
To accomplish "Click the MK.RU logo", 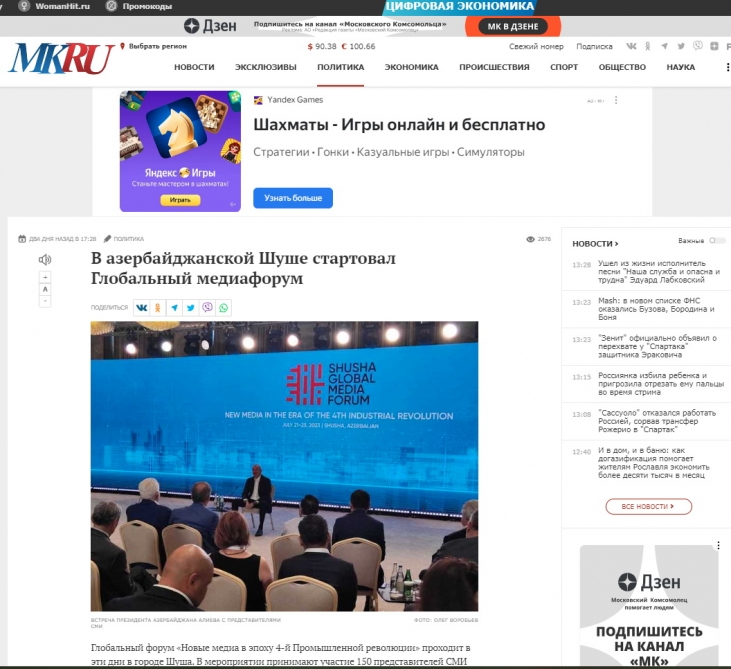I will (60, 60).
